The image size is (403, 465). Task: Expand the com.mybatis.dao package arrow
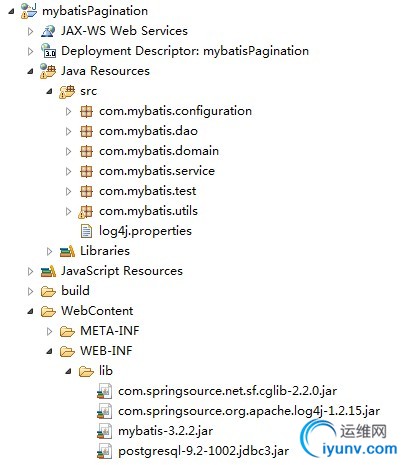[69, 131]
